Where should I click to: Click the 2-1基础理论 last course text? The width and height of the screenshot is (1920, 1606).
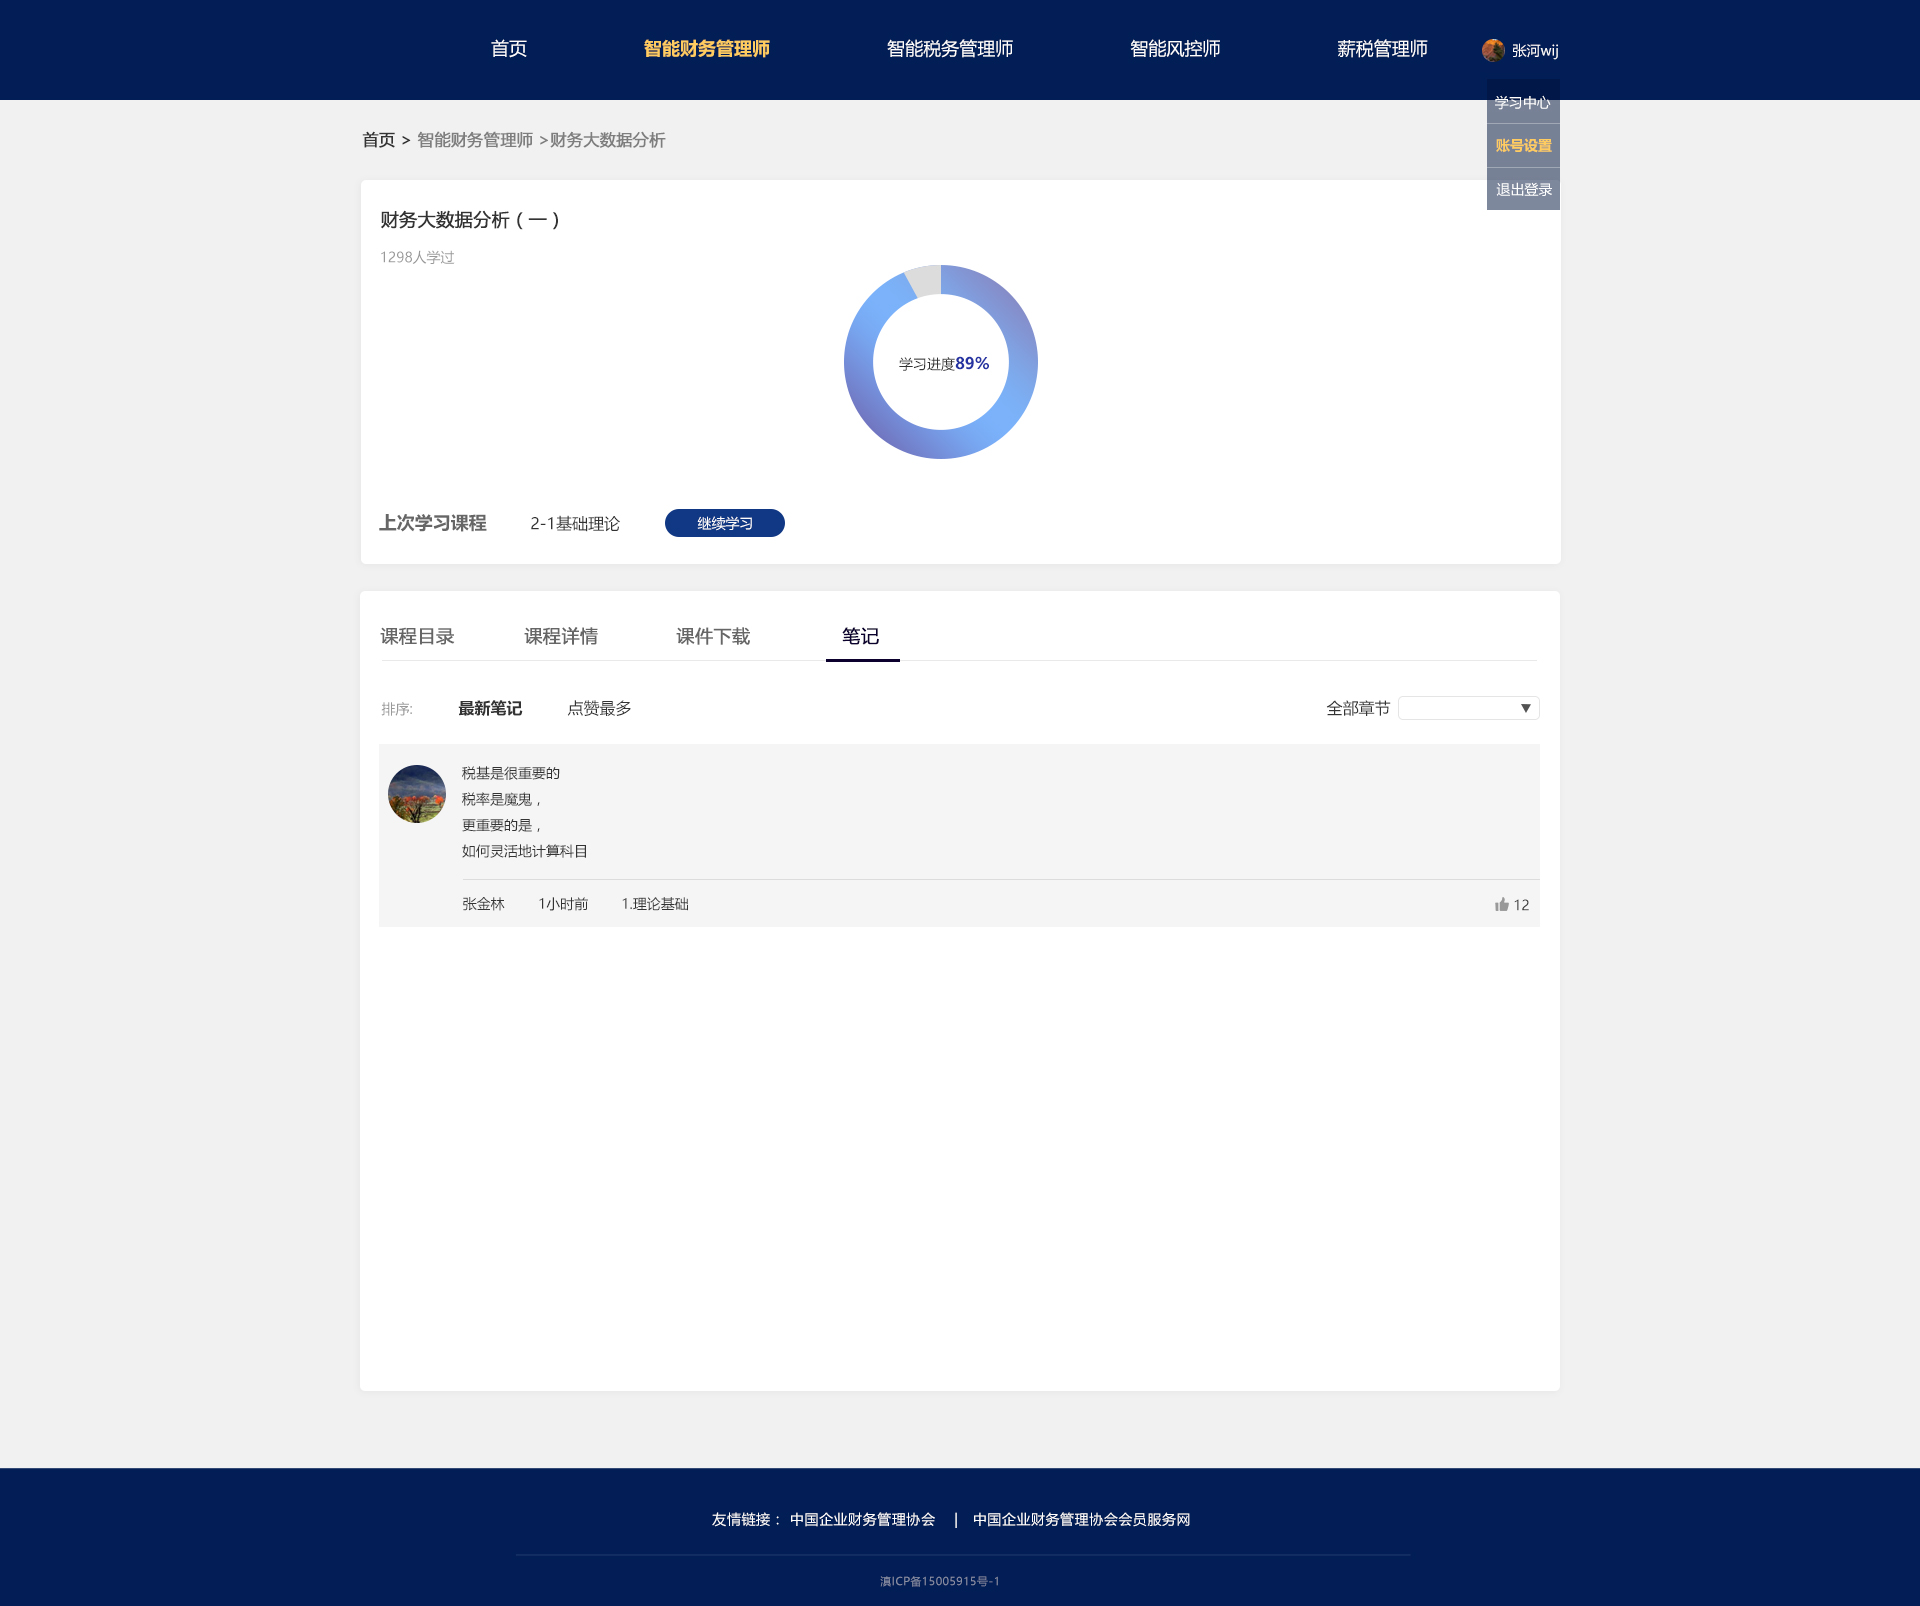tap(575, 523)
